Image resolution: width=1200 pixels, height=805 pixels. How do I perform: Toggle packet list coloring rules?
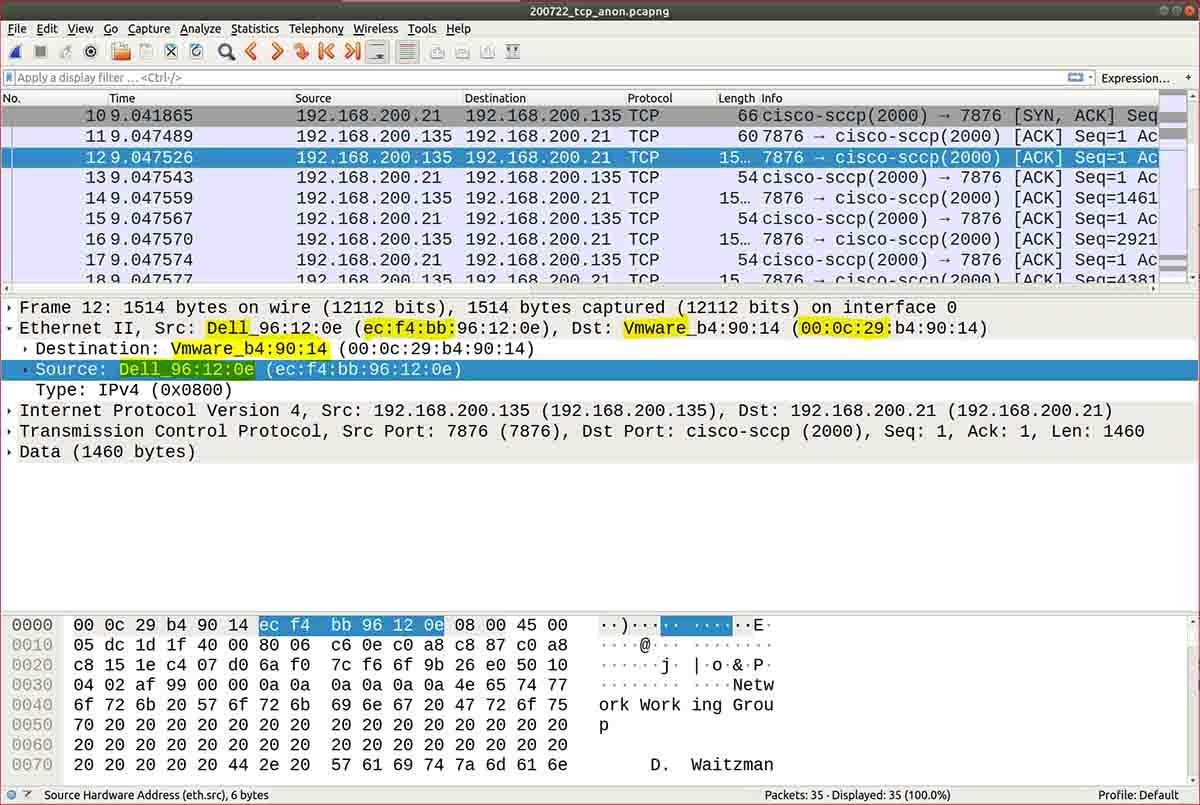point(407,52)
